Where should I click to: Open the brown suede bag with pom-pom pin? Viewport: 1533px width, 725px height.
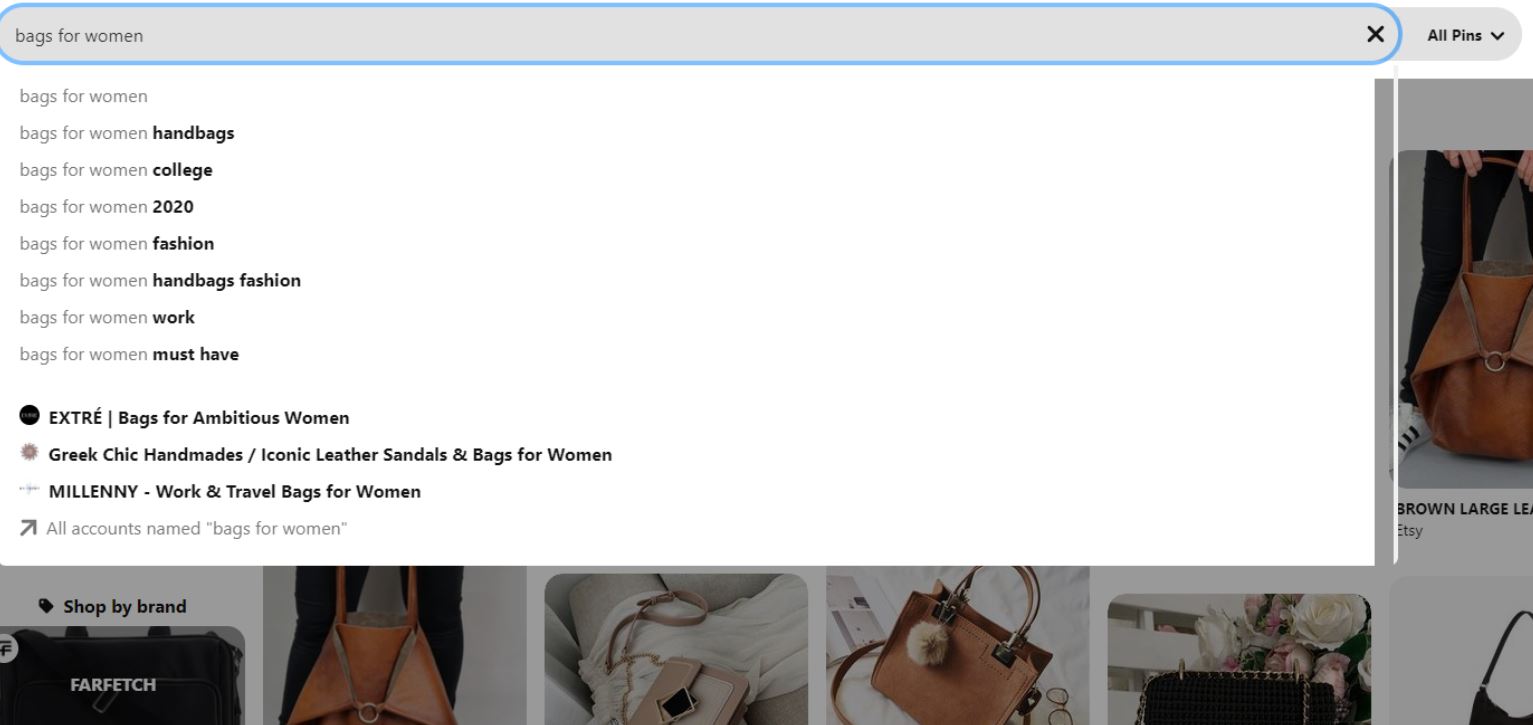pyautogui.click(x=957, y=645)
